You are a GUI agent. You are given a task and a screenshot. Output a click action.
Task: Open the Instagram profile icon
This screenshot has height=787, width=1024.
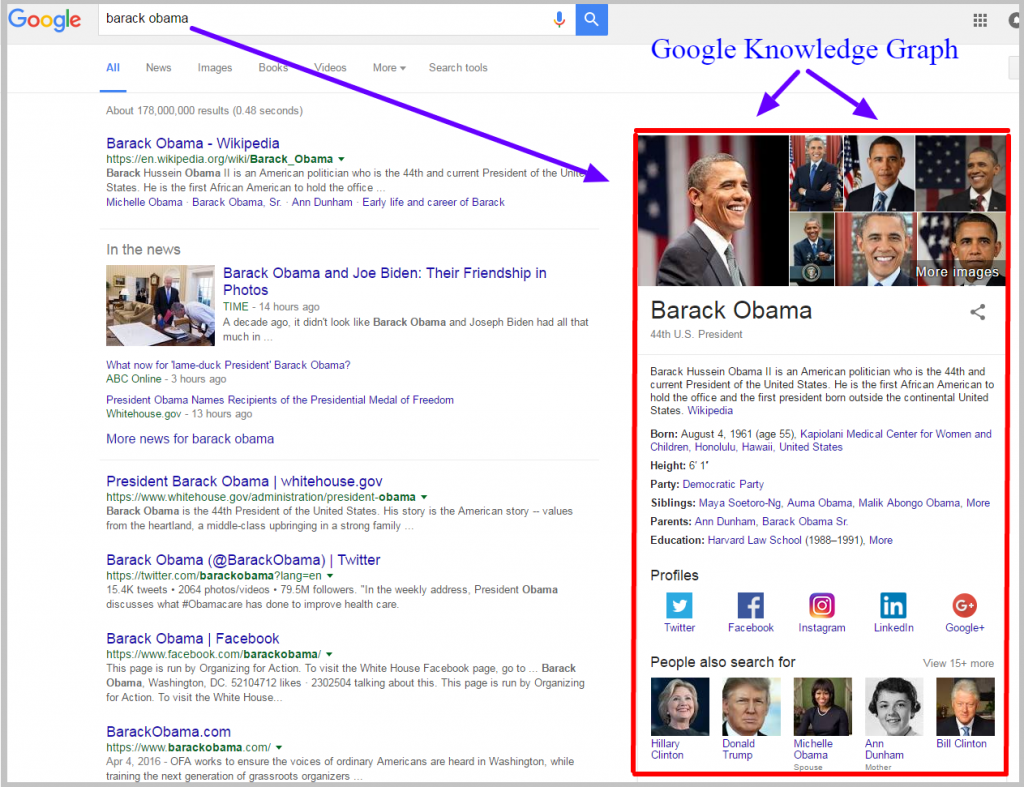[x=822, y=605]
